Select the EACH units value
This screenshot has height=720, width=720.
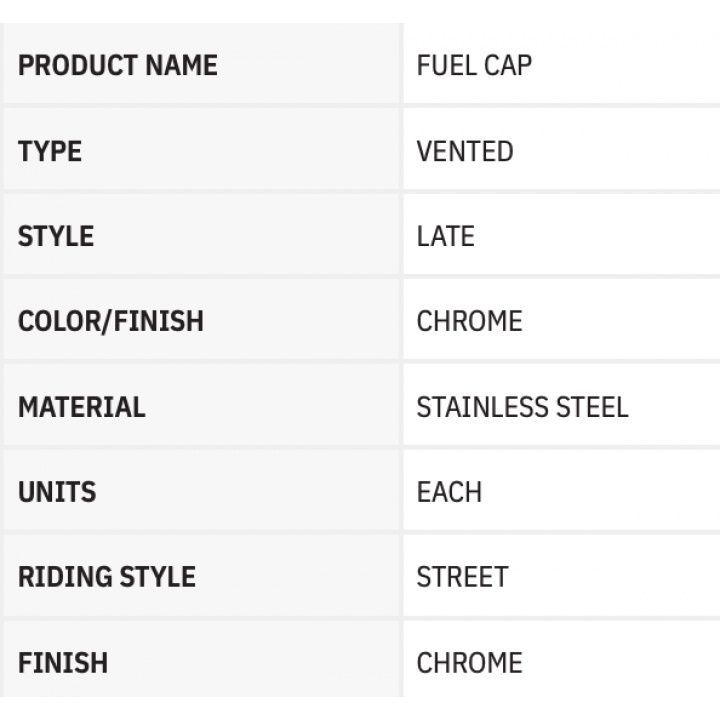(449, 492)
